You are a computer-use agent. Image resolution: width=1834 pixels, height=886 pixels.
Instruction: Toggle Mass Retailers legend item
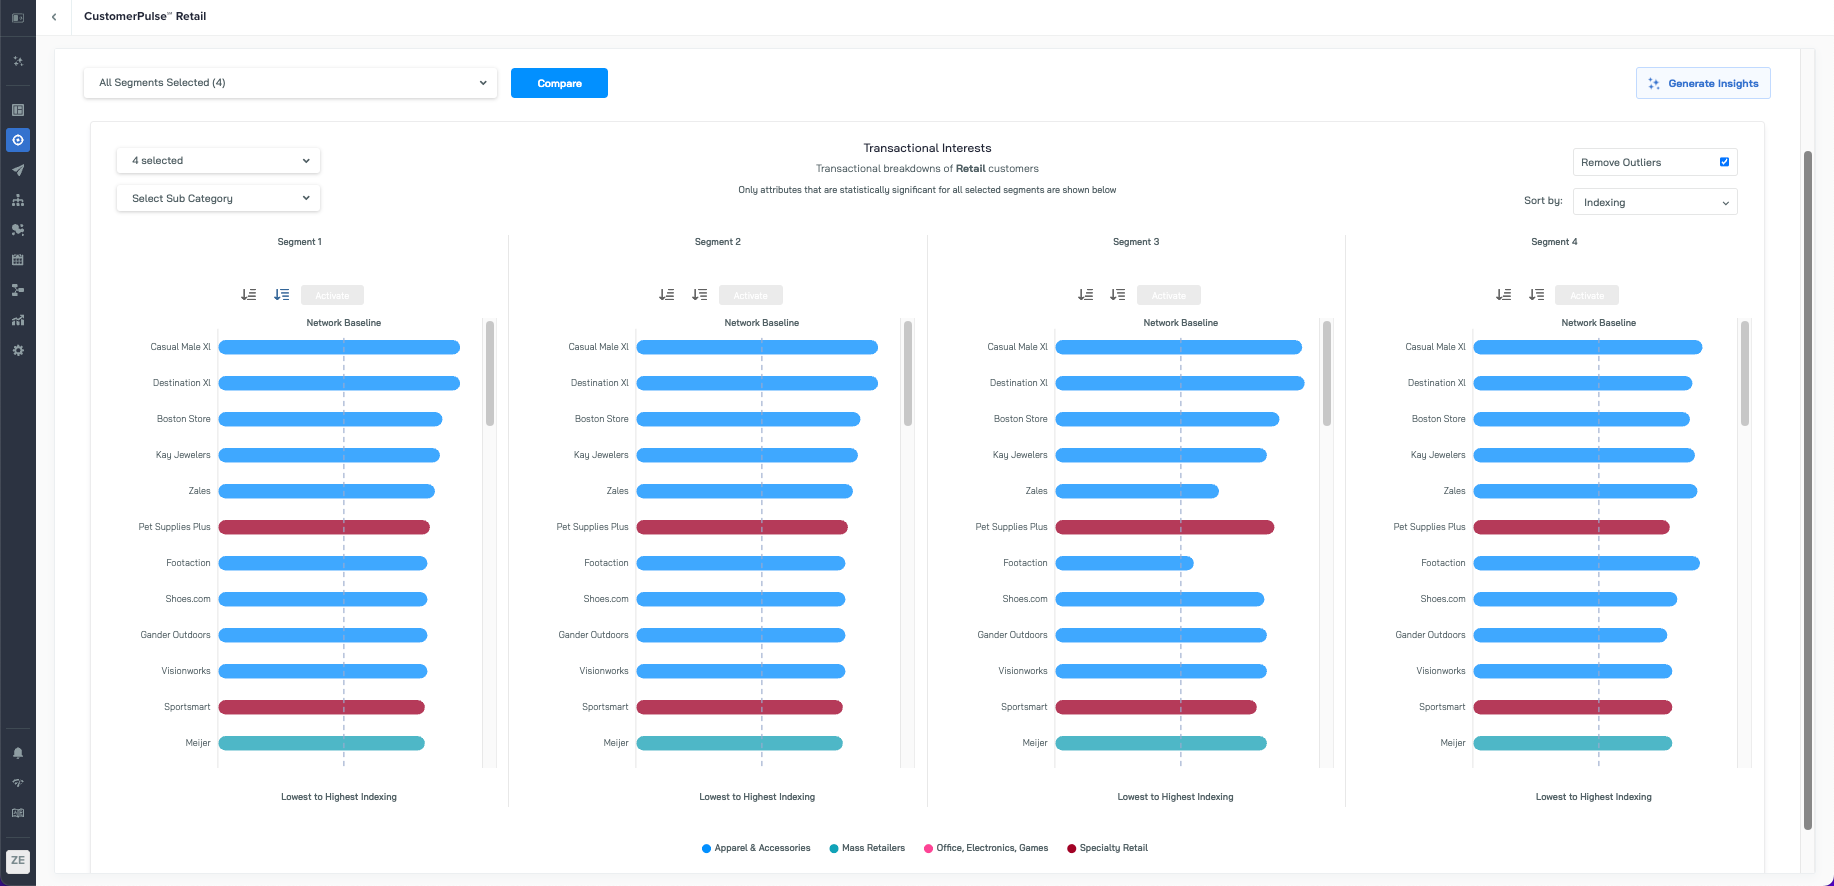[x=867, y=848]
